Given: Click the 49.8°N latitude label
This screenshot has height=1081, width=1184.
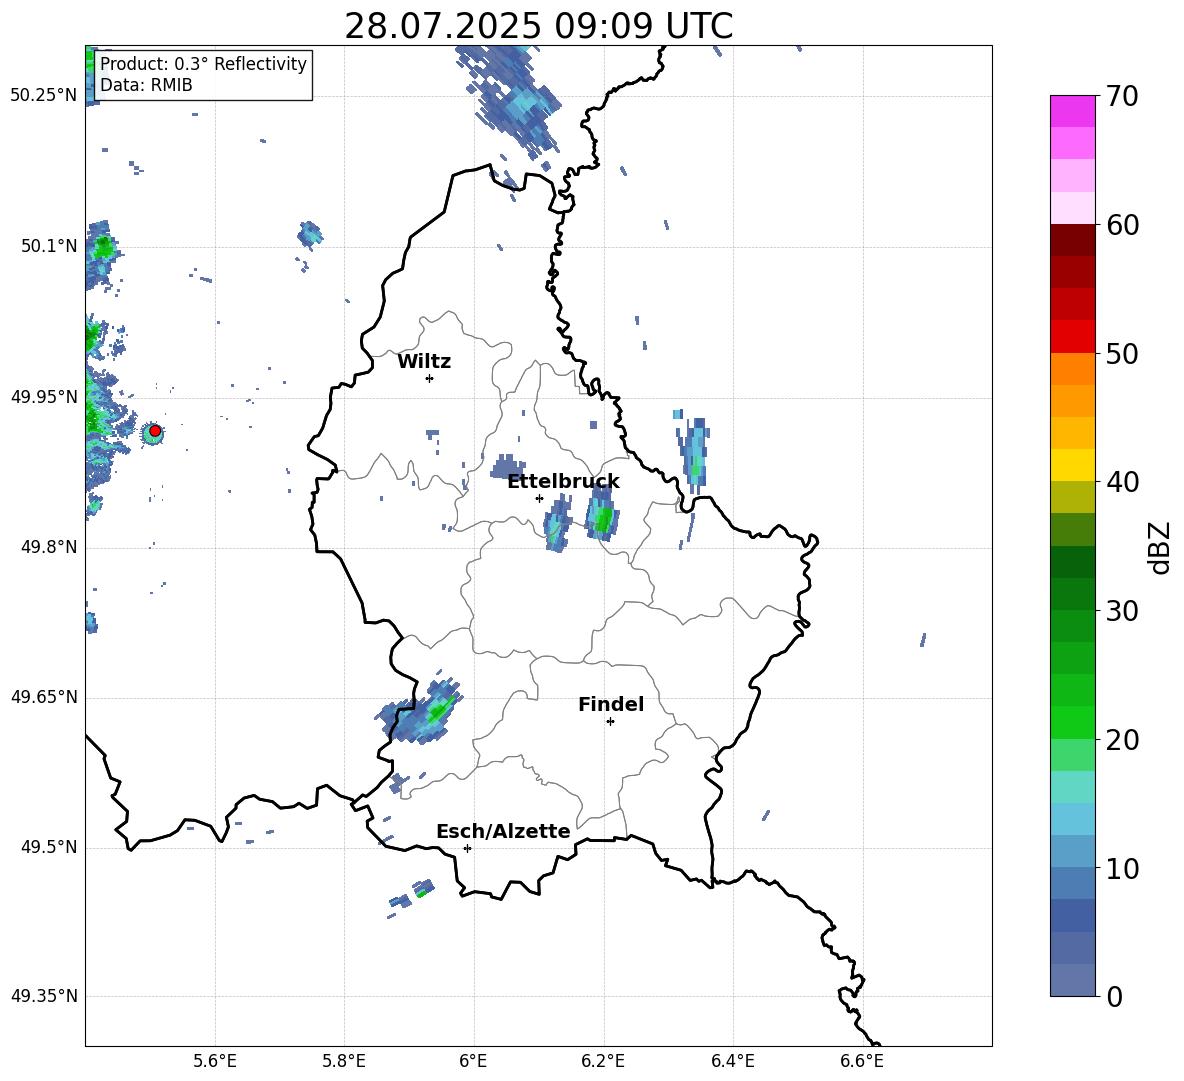Looking at the screenshot, I should point(48,547).
